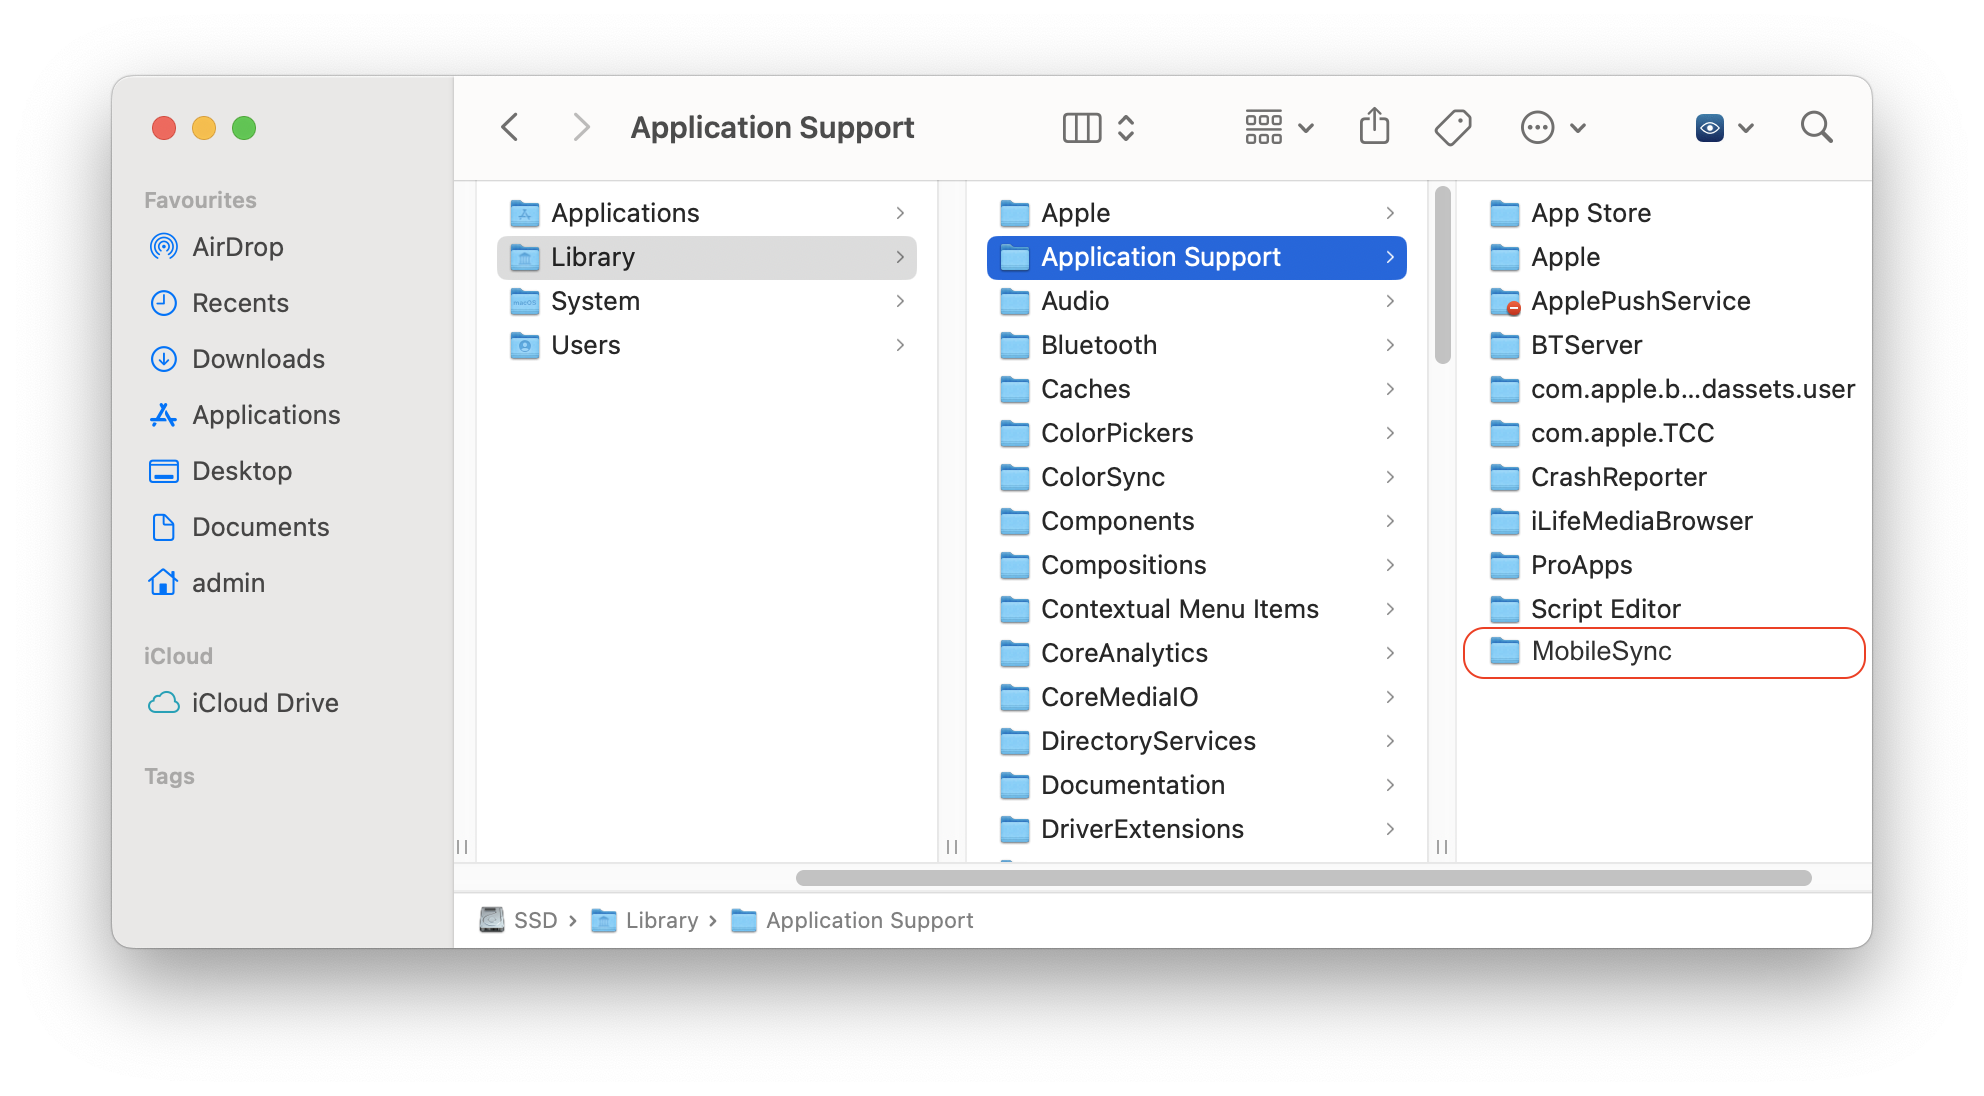
Task: Click the Share/export icon in toolbar
Action: coord(1377,127)
